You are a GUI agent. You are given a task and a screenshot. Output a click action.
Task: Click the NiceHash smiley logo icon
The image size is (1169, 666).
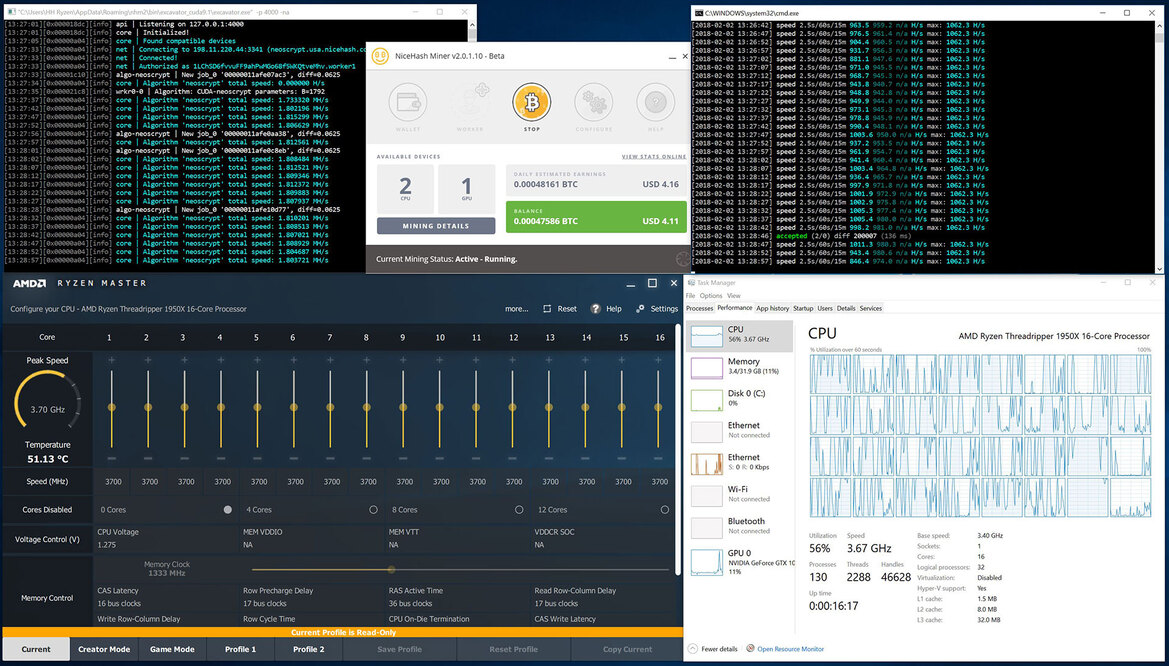(380, 57)
